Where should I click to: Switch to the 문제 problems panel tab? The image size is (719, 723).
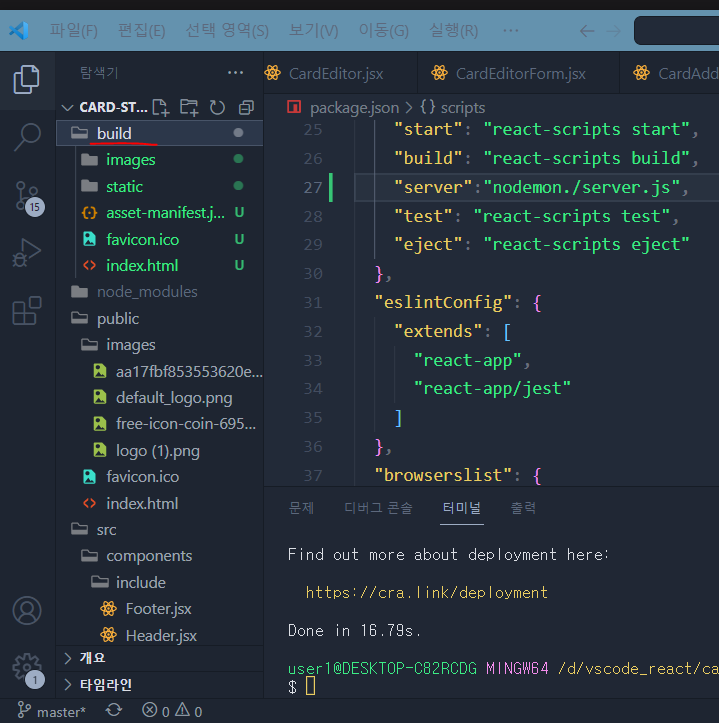(301, 508)
